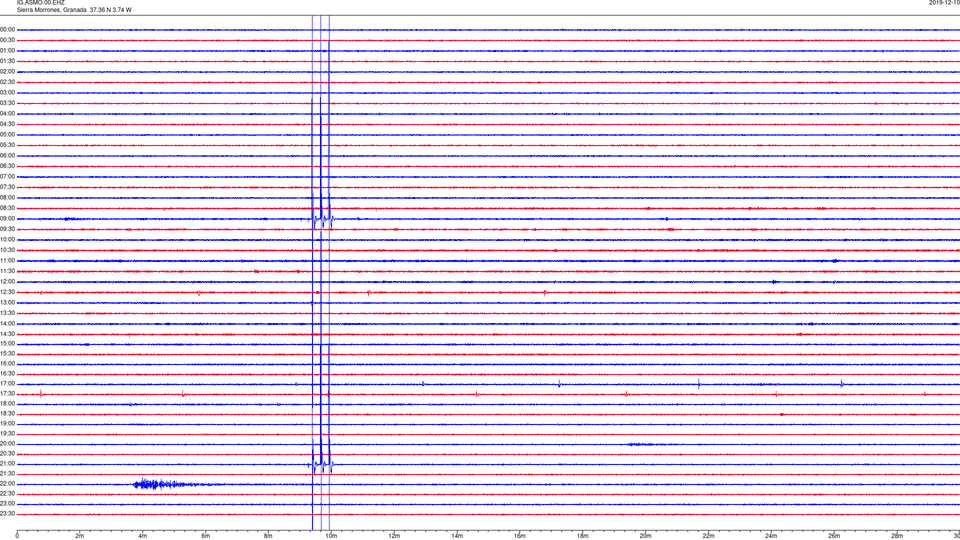Click the 16m axis label

(x=520, y=536)
